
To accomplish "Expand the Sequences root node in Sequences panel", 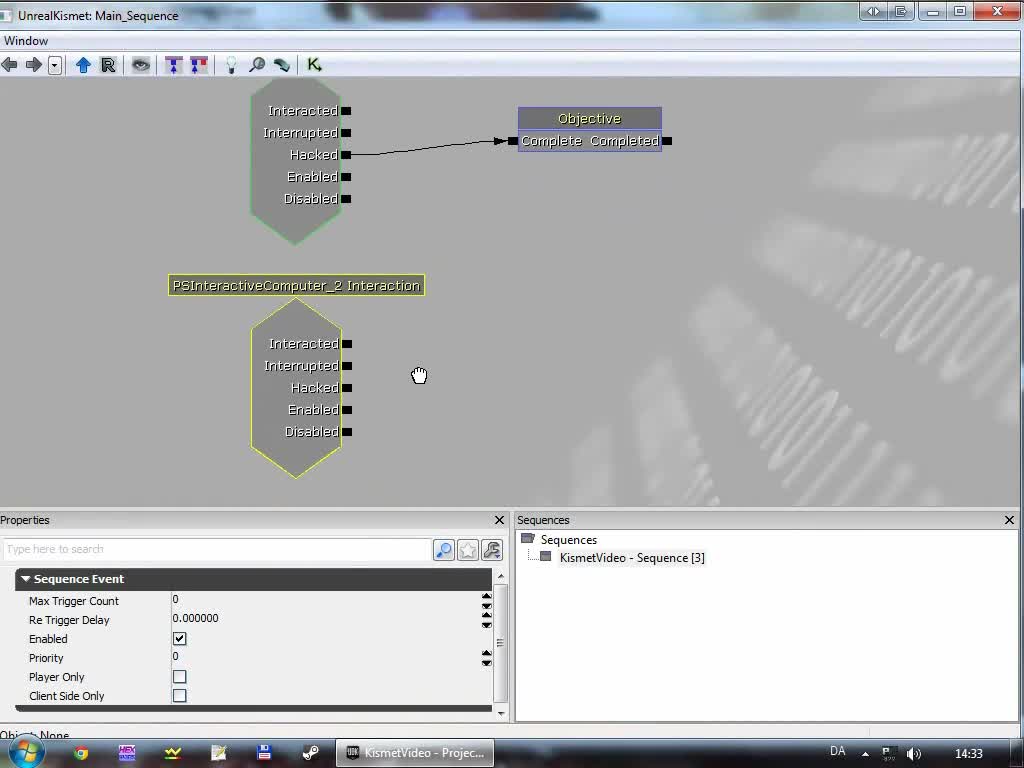I will (526, 539).
